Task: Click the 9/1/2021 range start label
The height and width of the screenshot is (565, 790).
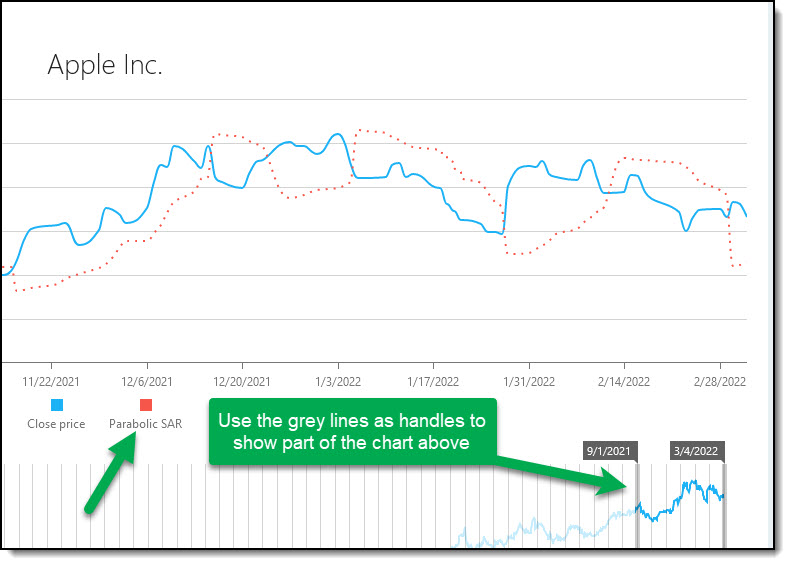Action: point(610,451)
